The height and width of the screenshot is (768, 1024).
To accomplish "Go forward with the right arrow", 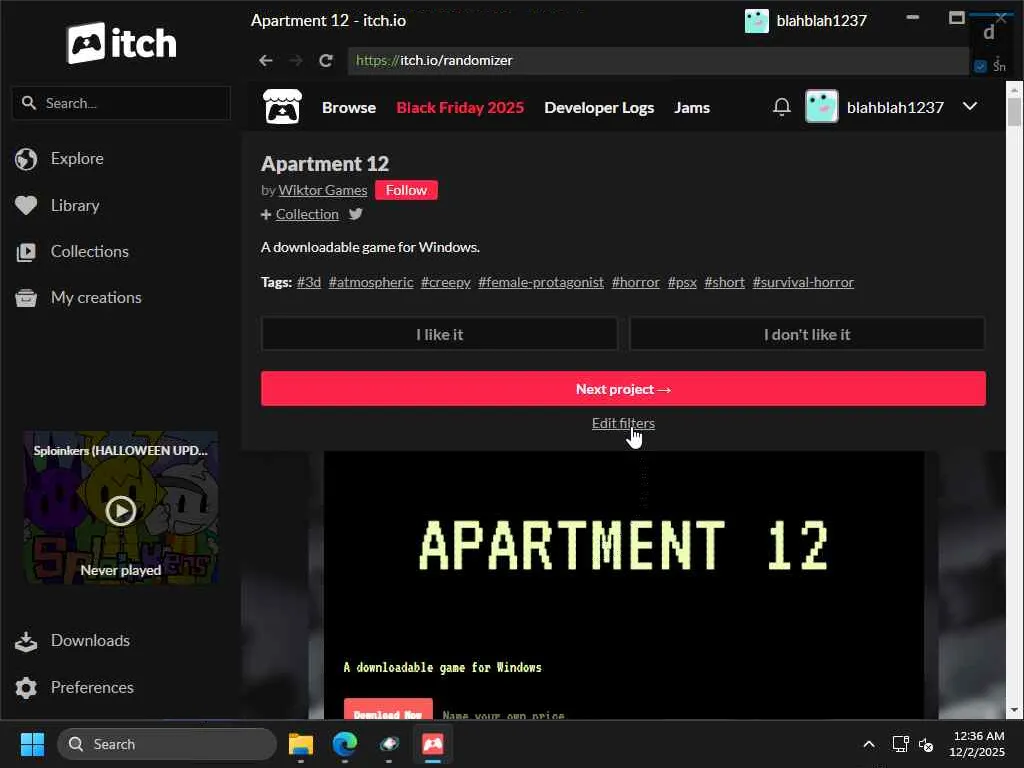I will tap(296, 61).
